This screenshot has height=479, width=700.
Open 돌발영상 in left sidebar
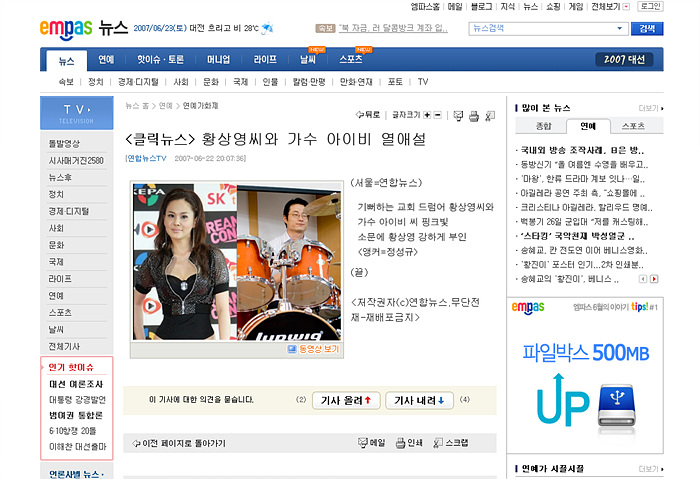[64, 144]
